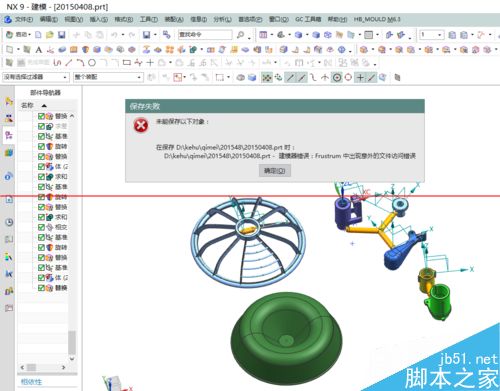The height and width of the screenshot is (391, 500).
Task: Click the NX logo icon before 文件
Action: pos(8,19)
